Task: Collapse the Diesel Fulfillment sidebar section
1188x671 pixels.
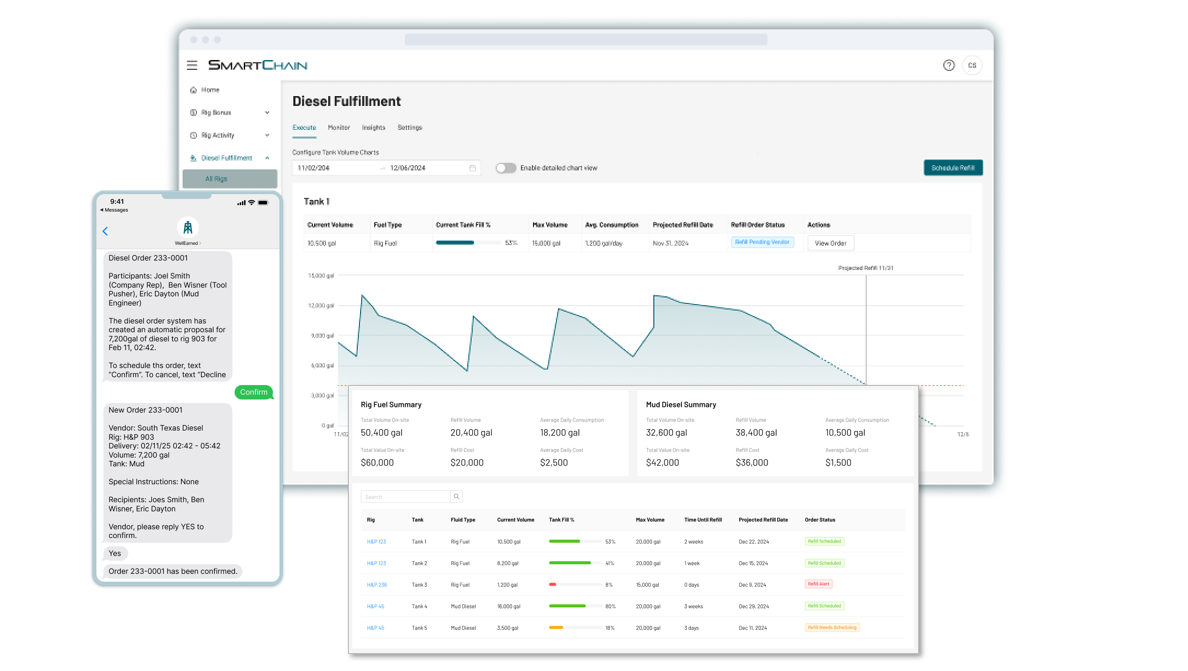Action: pyautogui.click(x=267, y=158)
